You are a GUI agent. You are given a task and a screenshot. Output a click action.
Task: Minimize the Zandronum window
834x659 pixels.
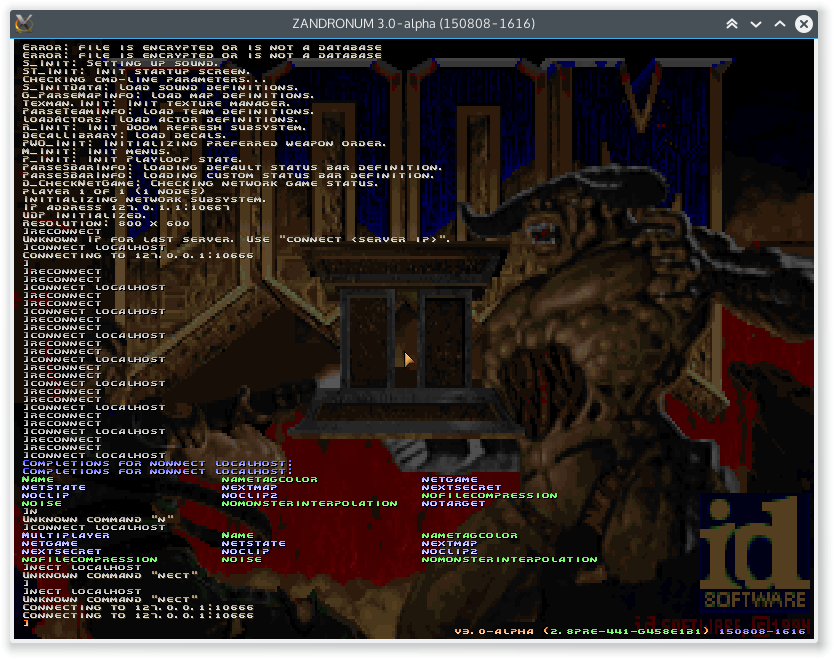756,23
